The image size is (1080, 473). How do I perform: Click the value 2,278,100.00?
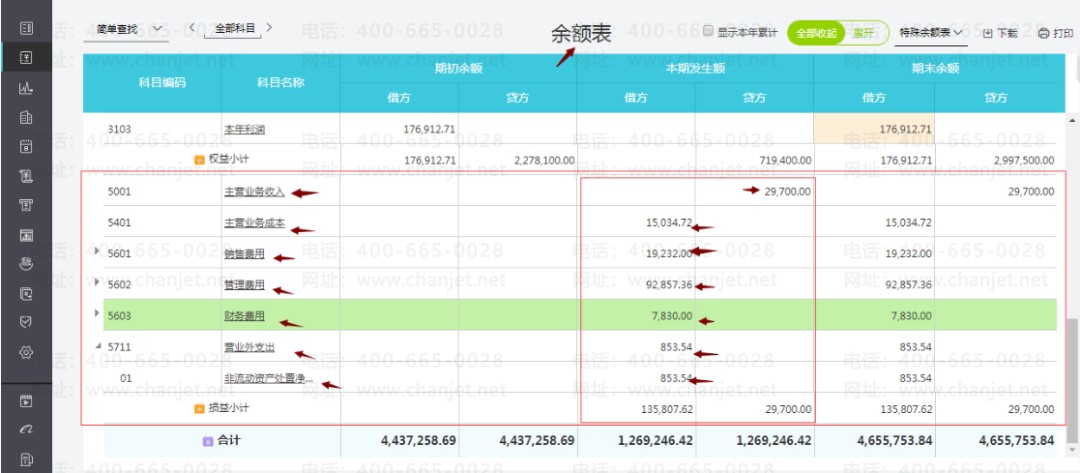(x=544, y=160)
